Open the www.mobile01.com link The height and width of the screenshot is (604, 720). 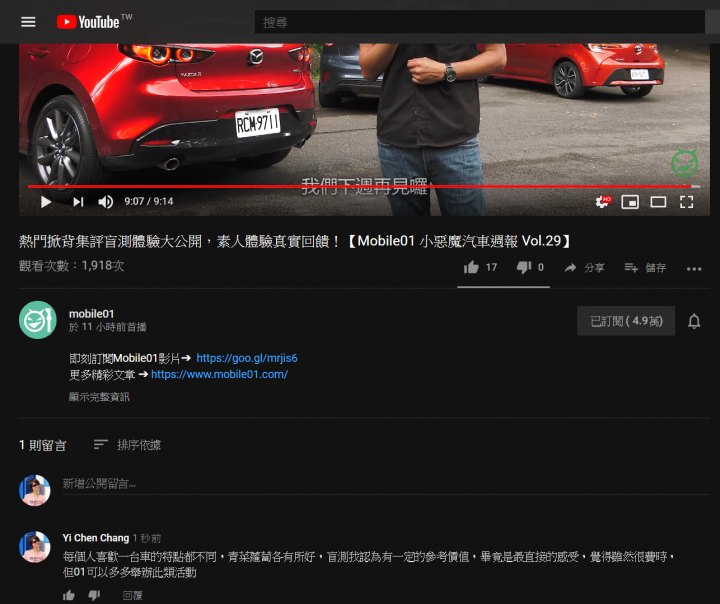[219, 374]
